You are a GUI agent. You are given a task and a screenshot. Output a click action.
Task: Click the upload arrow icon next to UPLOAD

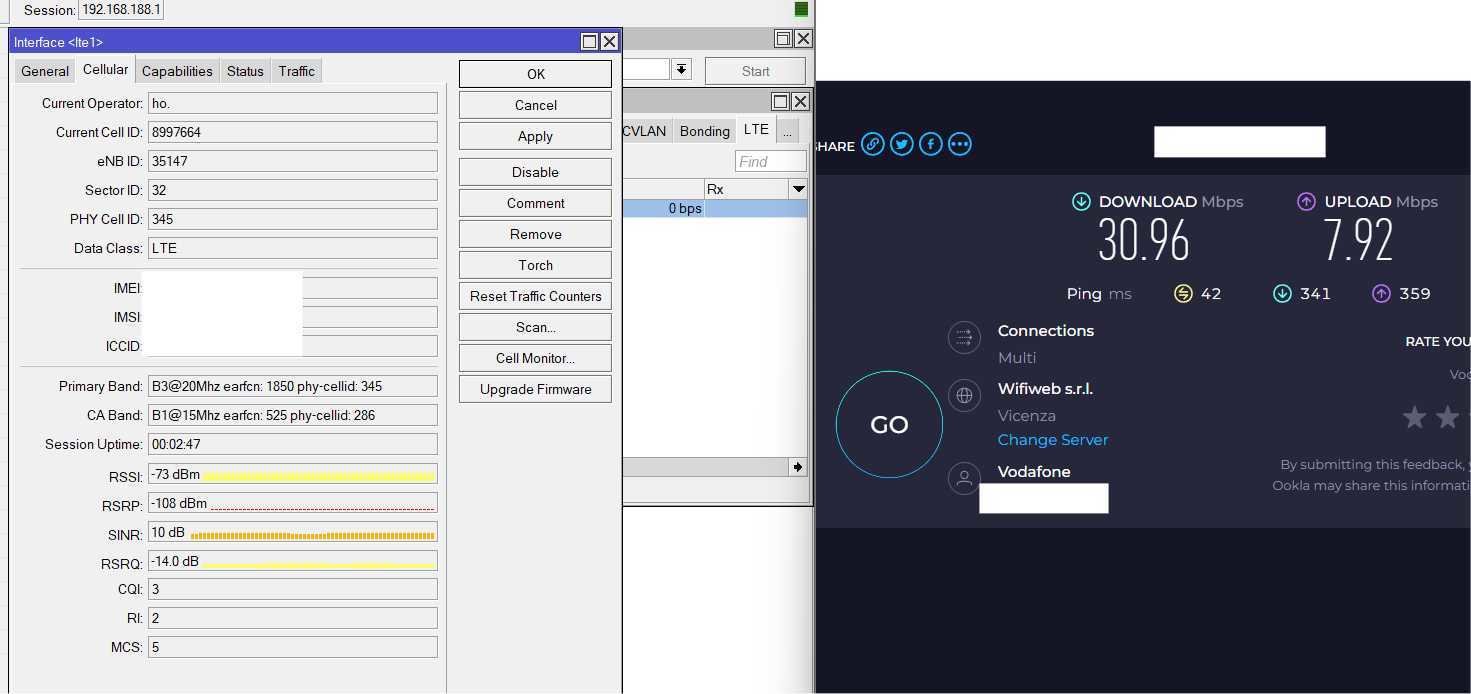(1306, 202)
